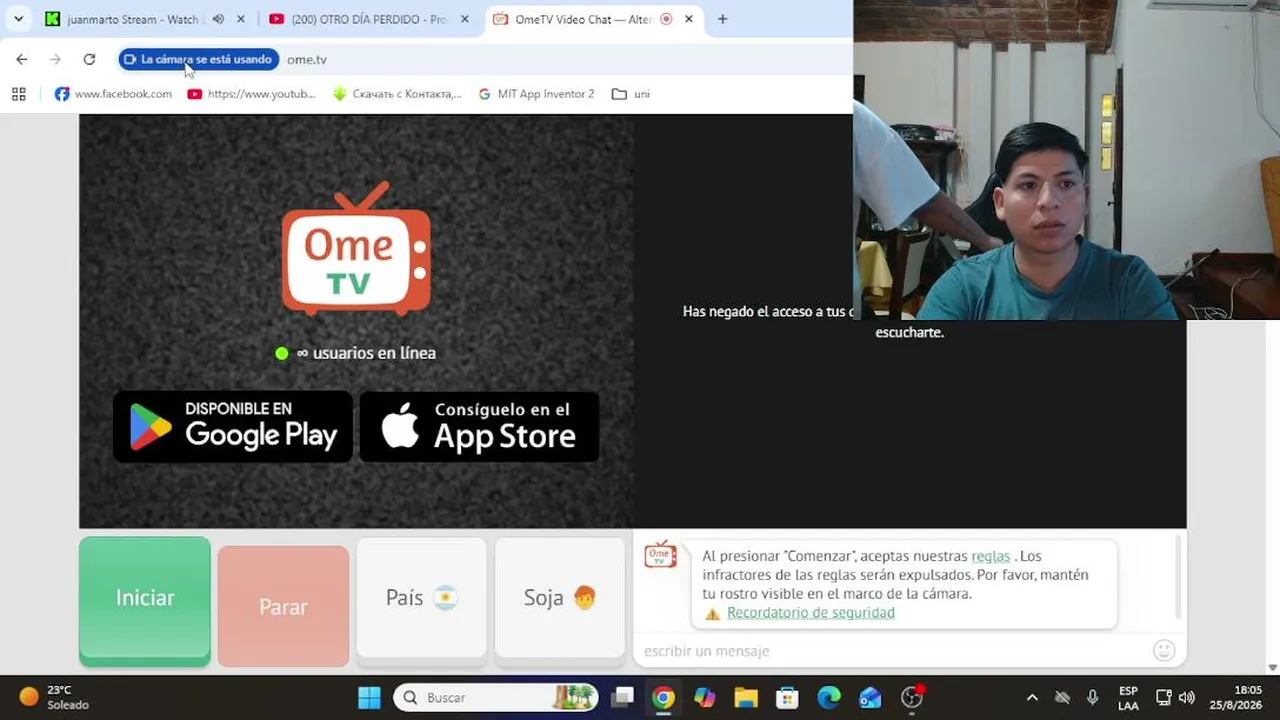The width and height of the screenshot is (1280, 720).
Task: Click the page's vertical scrollbar down arrow
Action: [1273, 667]
